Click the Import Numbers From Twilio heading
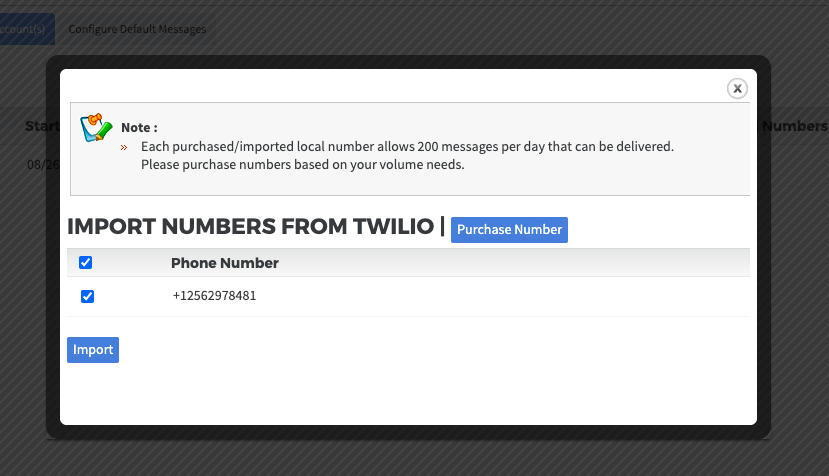Image resolution: width=829 pixels, height=476 pixels. (x=251, y=226)
